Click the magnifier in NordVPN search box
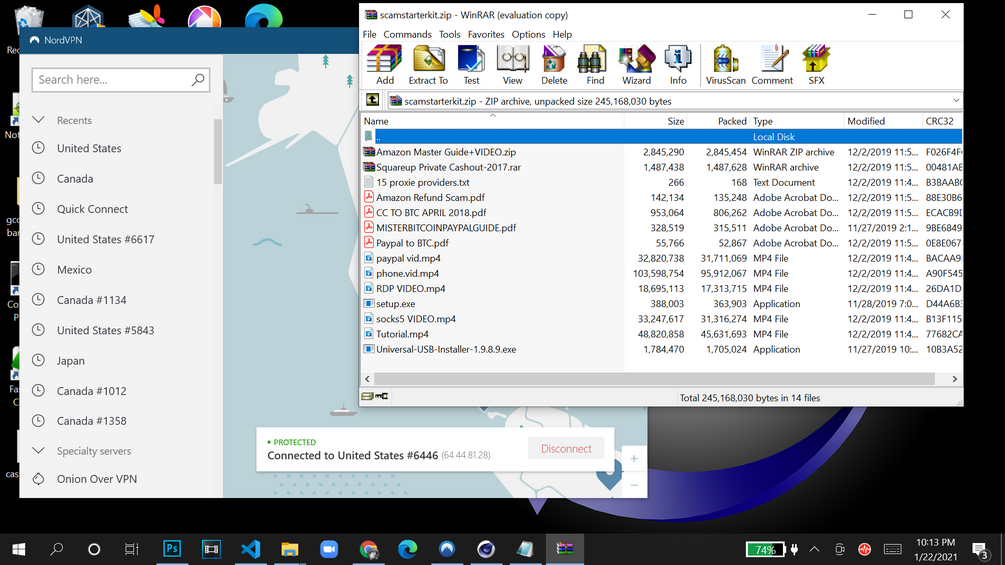The height and width of the screenshot is (565, 1005). [x=198, y=79]
